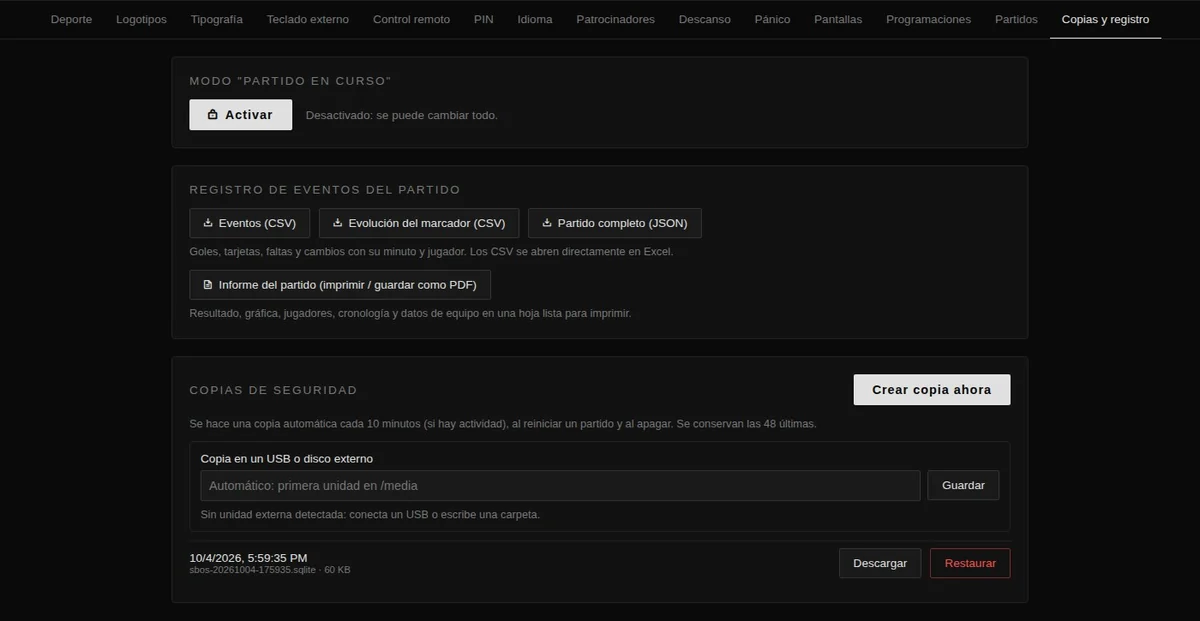Viewport: 1200px width, 621px height.
Task: Open the Tipografía tab
Action: pos(216,19)
